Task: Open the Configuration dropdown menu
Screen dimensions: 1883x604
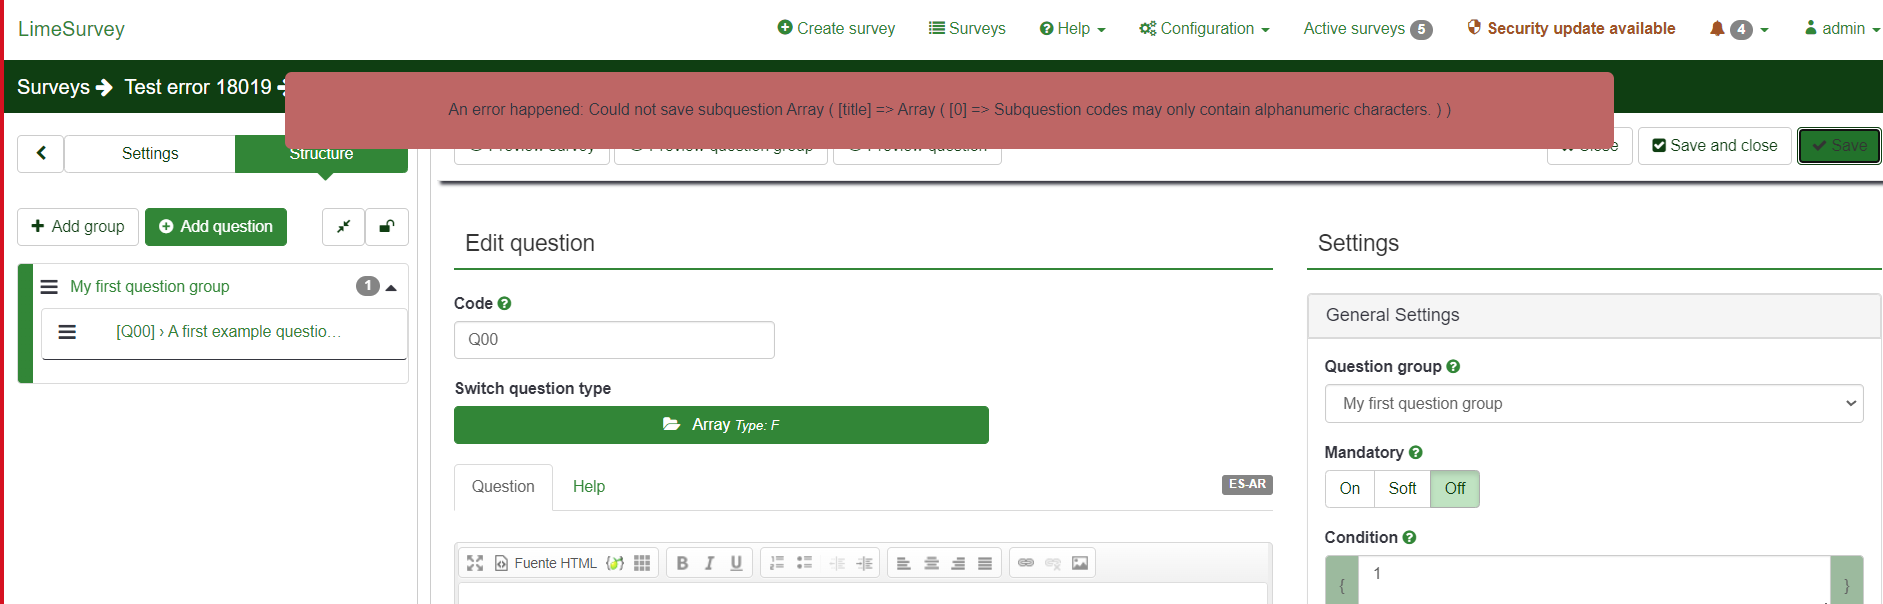Action: pyautogui.click(x=1204, y=29)
